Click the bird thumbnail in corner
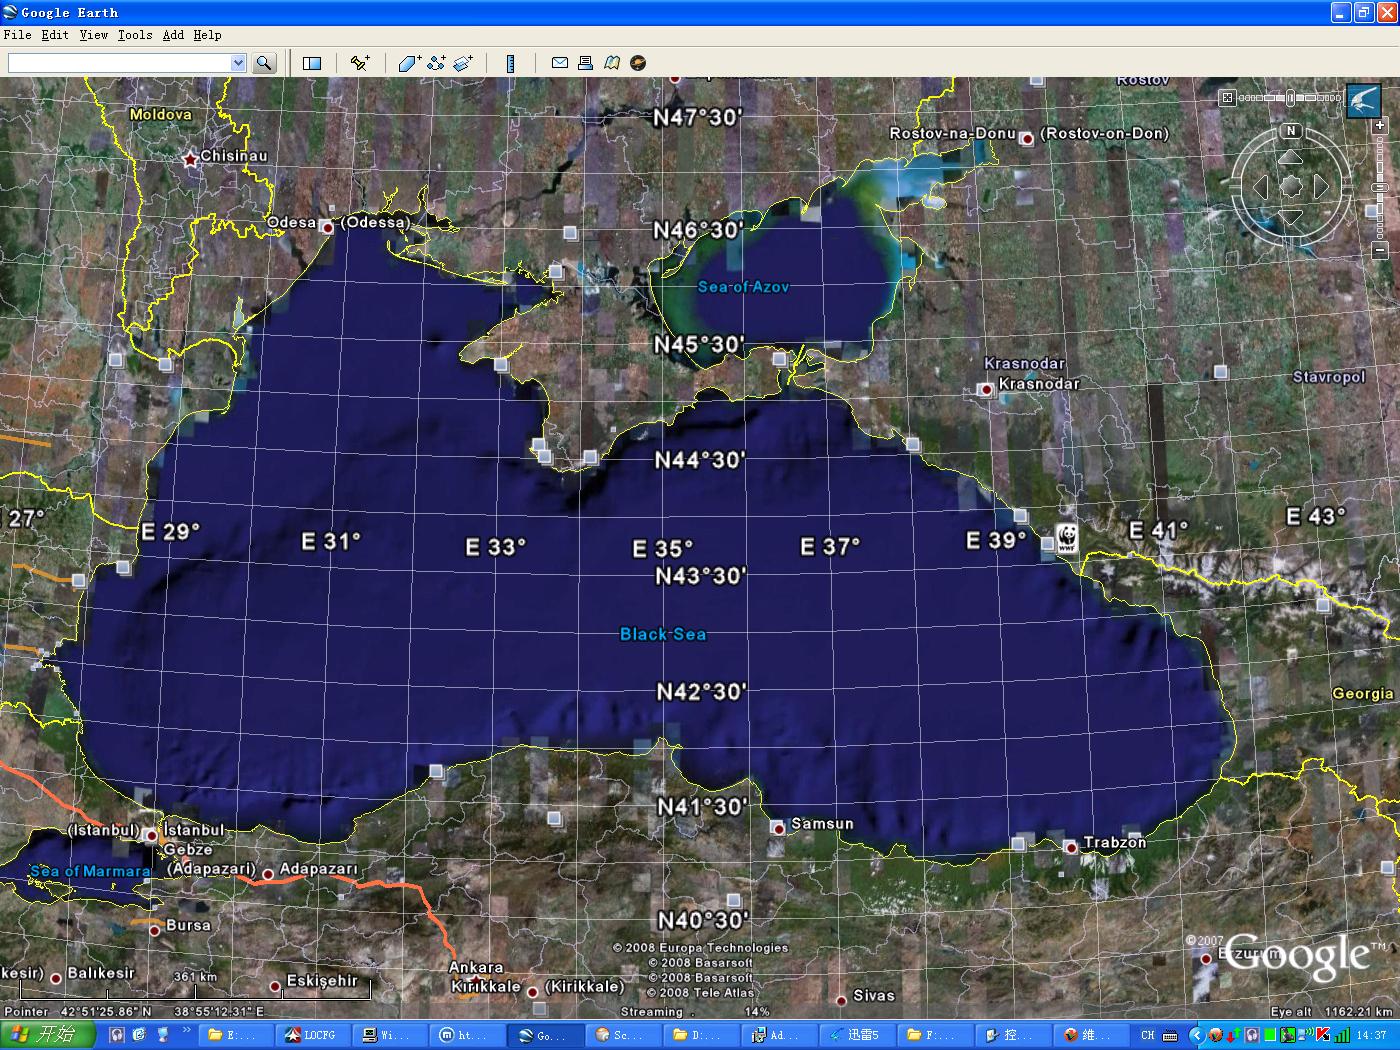The width and height of the screenshot is (1400, 1050). click(1365, 101)
